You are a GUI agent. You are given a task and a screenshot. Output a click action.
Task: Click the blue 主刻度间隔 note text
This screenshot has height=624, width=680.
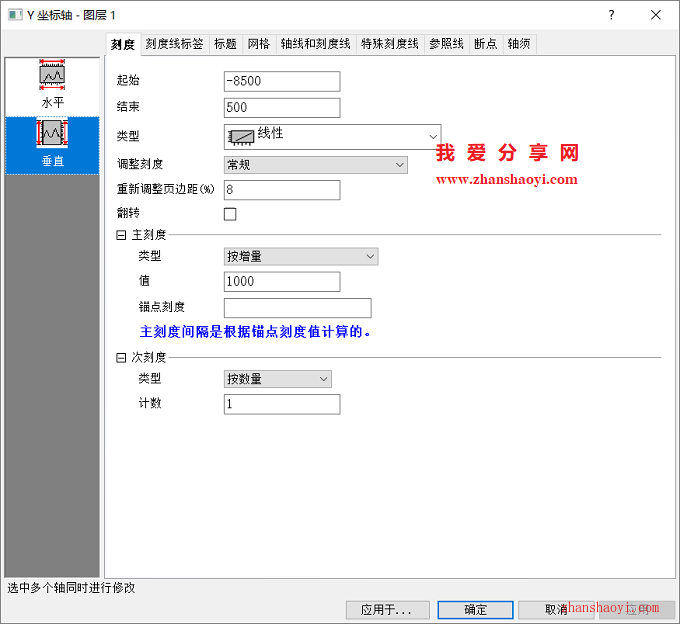click(255, 332)
